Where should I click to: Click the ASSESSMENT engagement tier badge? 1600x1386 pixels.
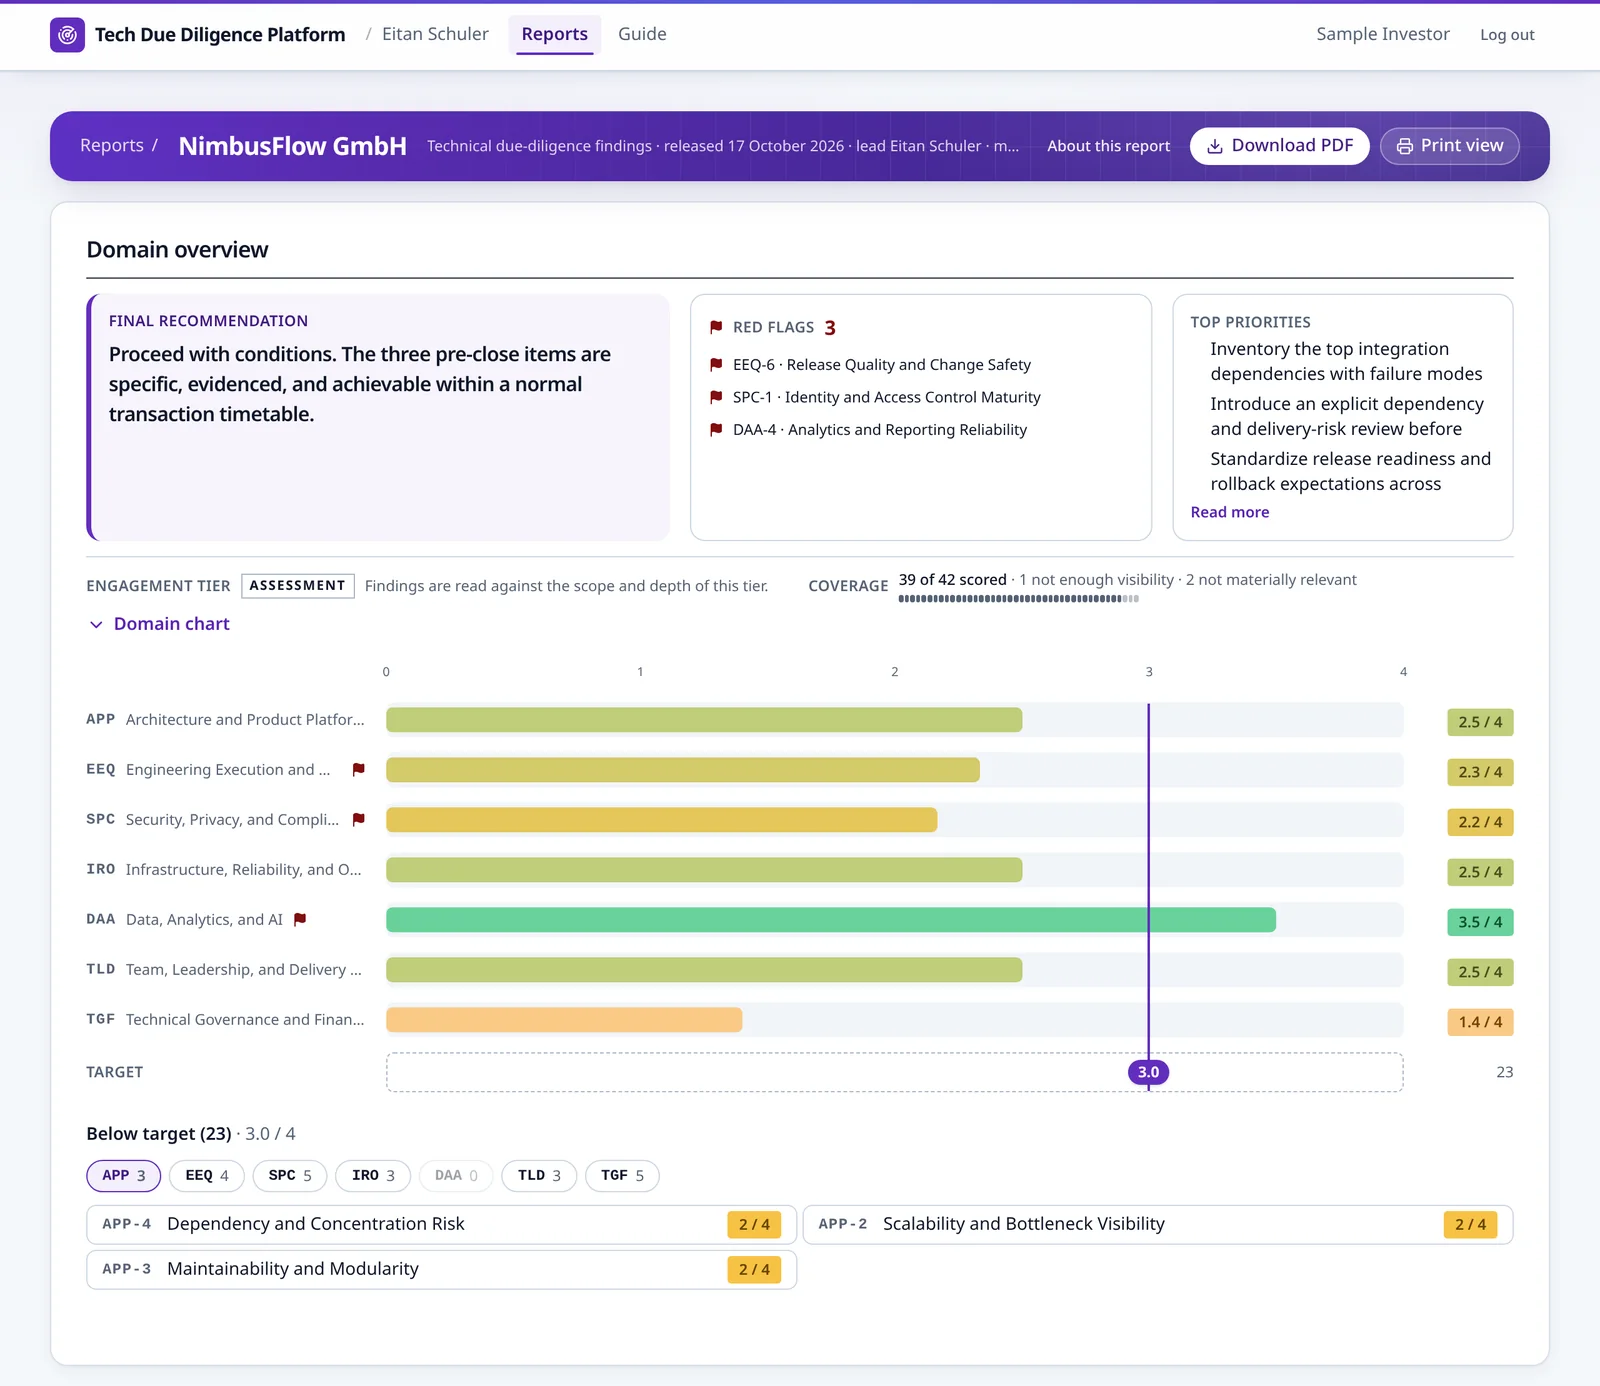click(x=298, y=586)
